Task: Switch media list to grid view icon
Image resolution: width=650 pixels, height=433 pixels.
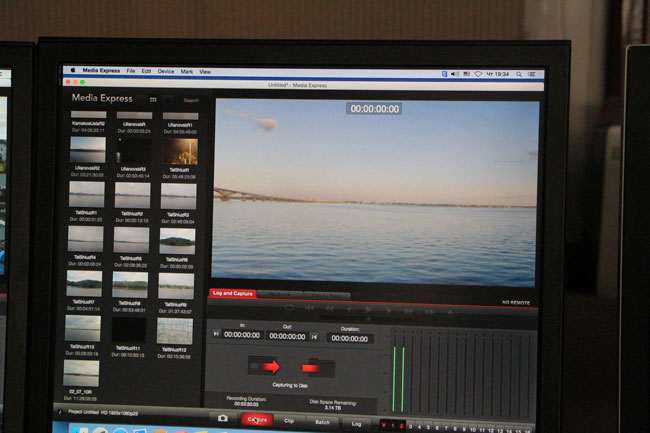Action: 153,100
